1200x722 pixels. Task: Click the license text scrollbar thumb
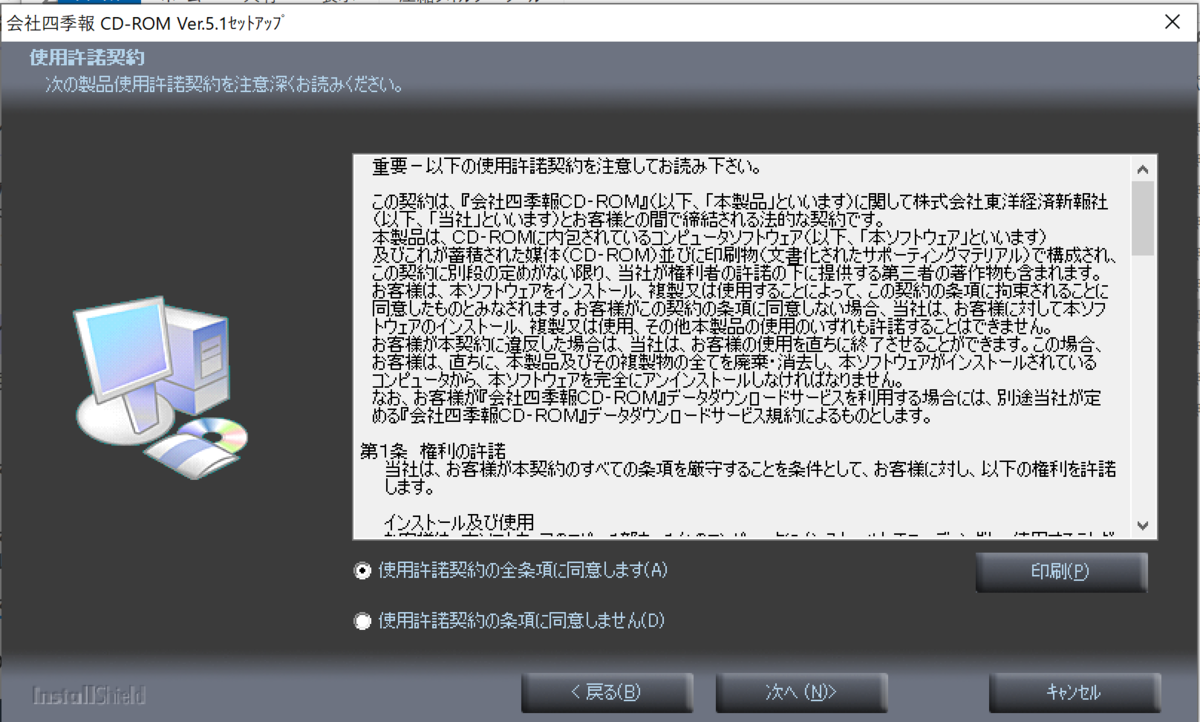pyautogui.click(x=1145, y=216)
